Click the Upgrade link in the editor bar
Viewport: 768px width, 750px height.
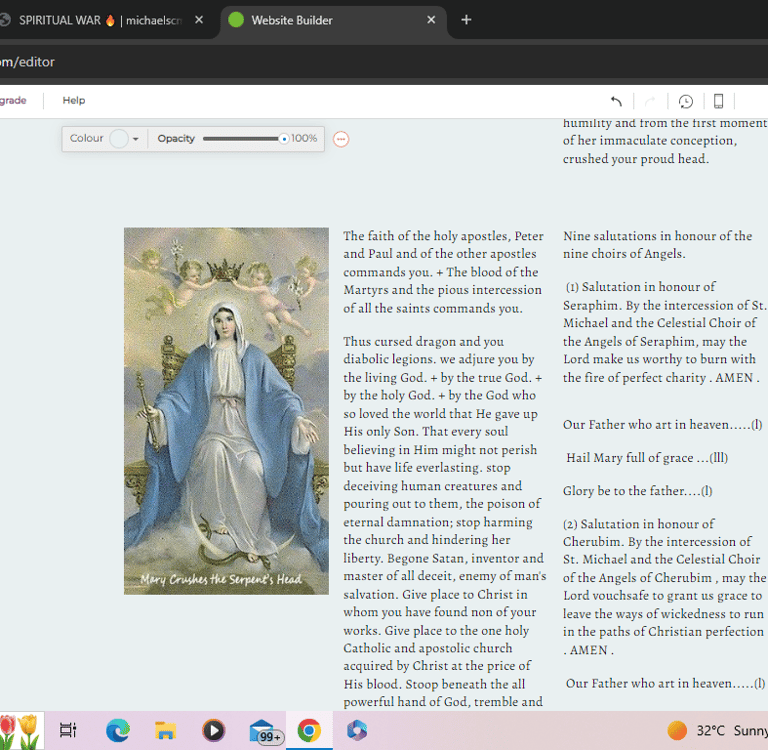(x=13, y=100)
